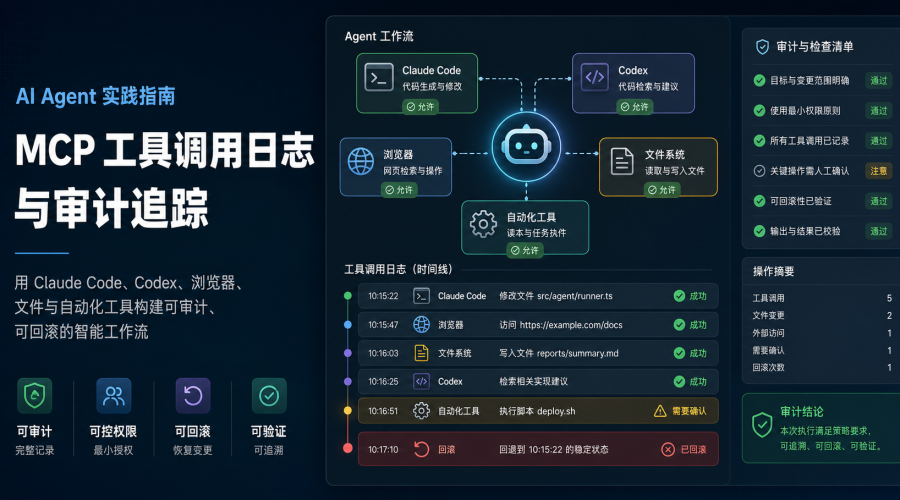The width and height of the screenshot is (900, 500).
Task: Click the Claude Code terminal icon in workflow
Action: point(379,77)
